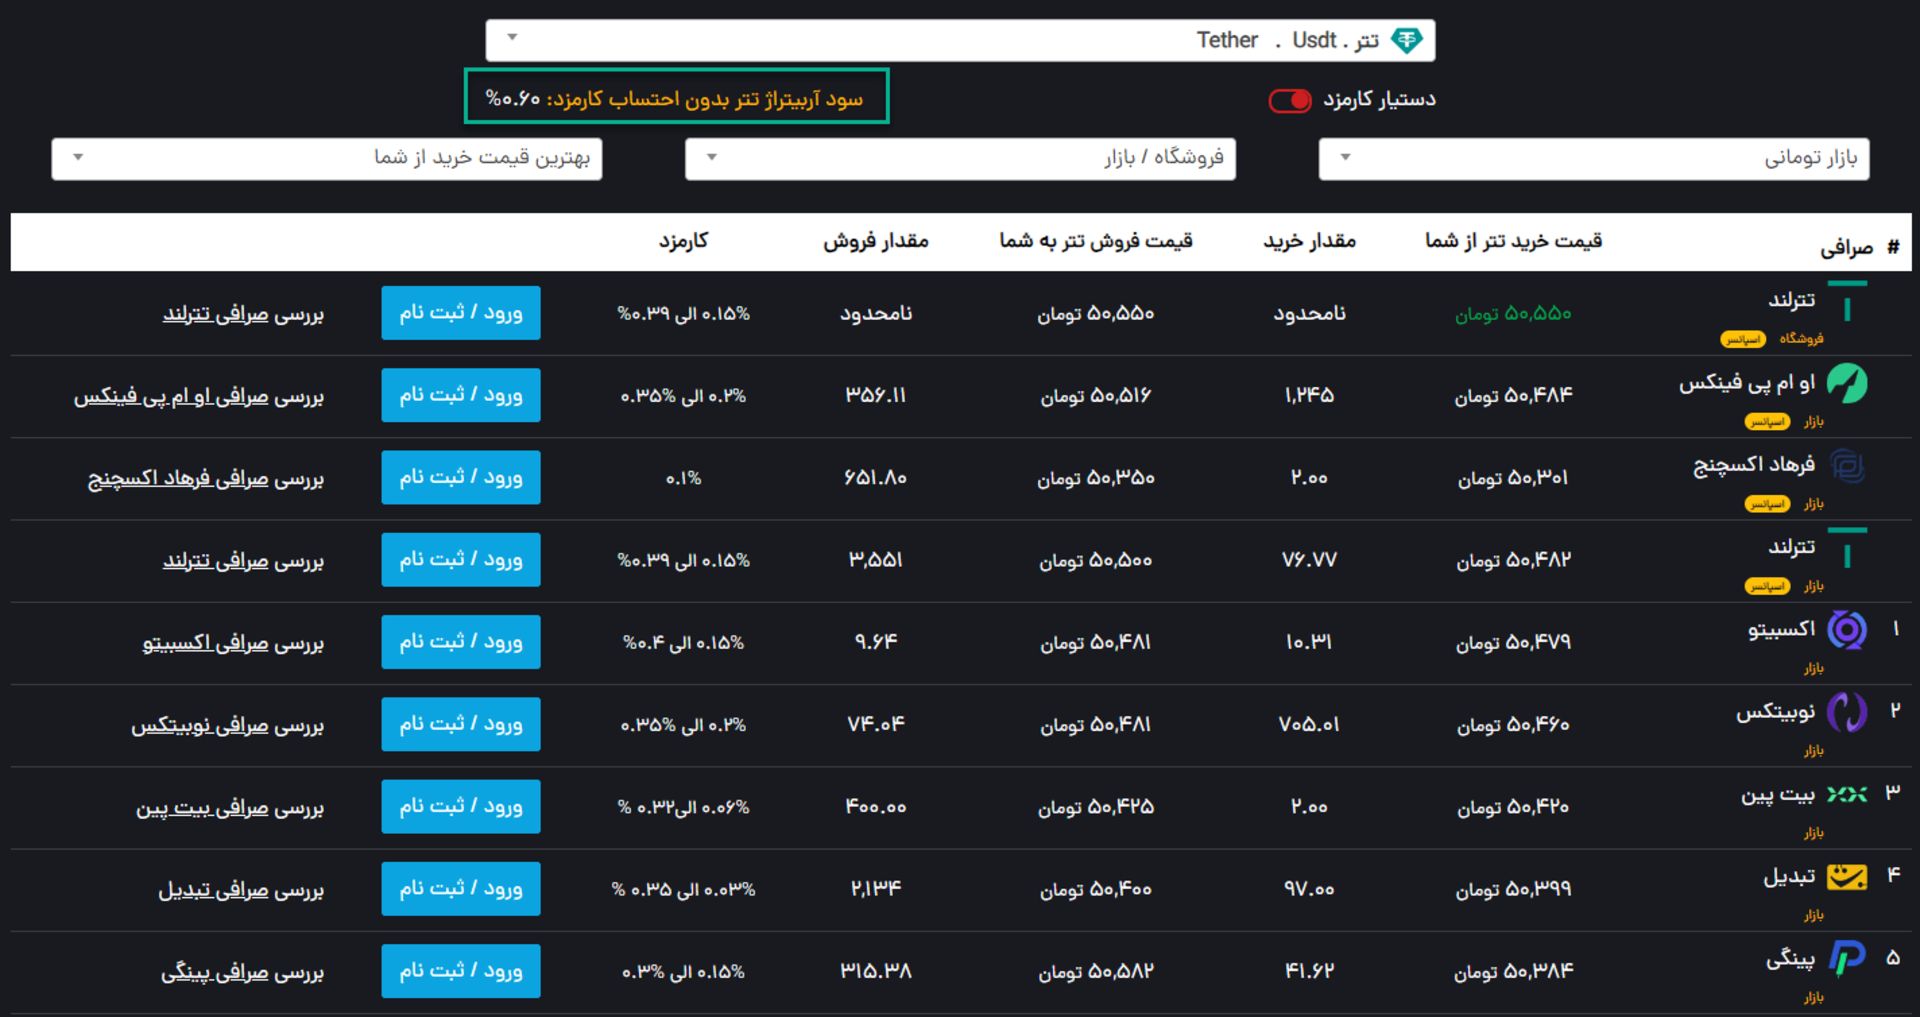Screen dimensions: 1920x1017
Task: Click login/register button for Bitpin
Action: (x=461, y=806)
